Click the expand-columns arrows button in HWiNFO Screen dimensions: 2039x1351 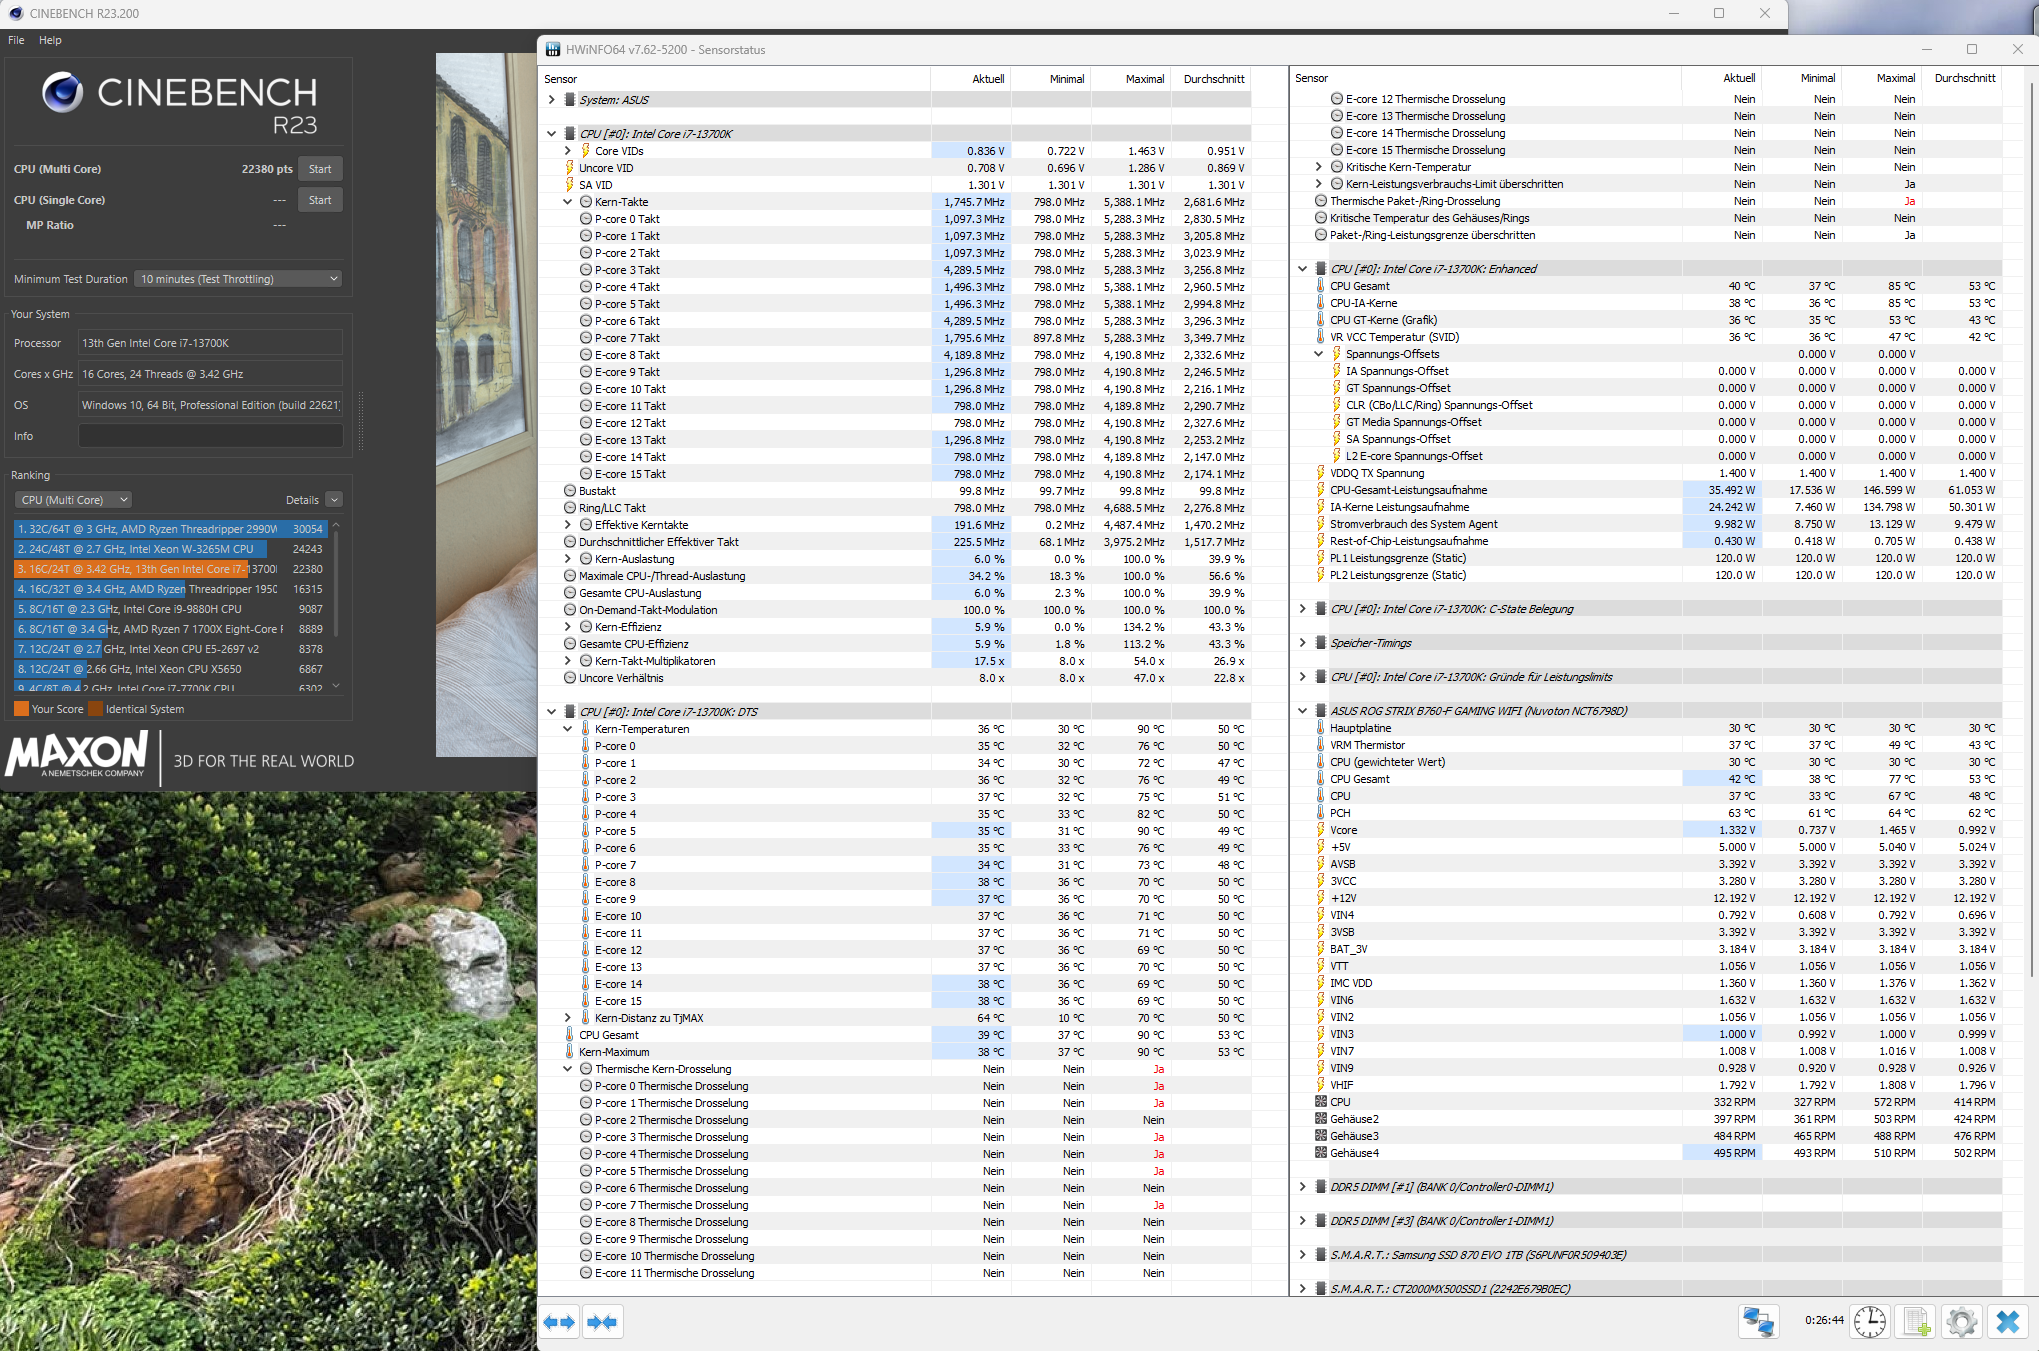[x=559, y=1322]
